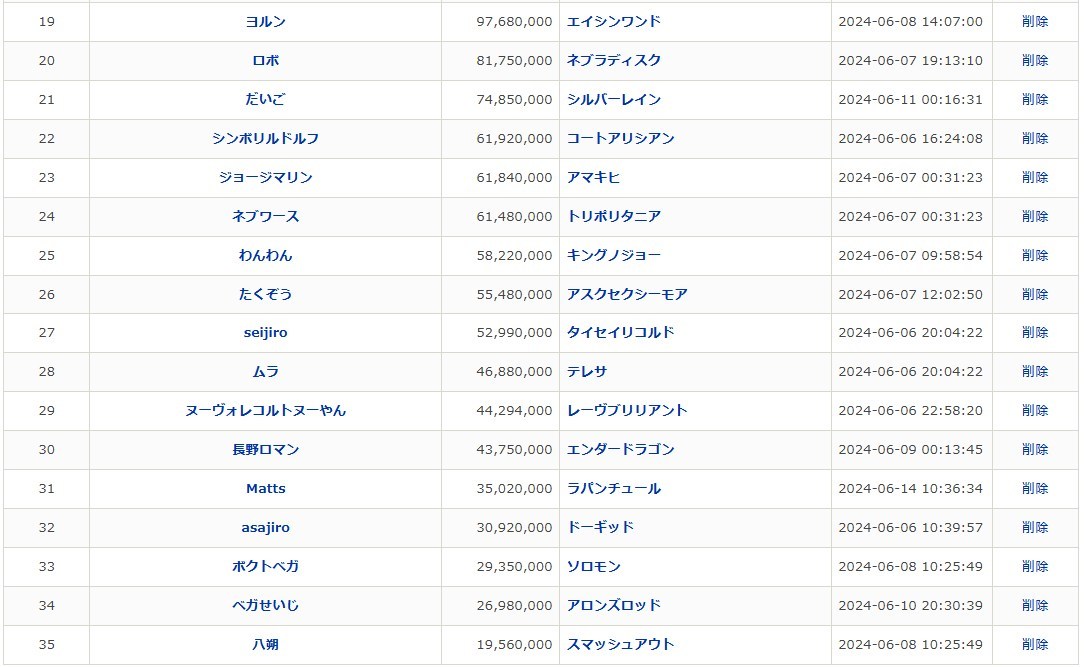Click 削除 in row 29
This screenshot has height=667, width=1086.
tap(1035, 410)
